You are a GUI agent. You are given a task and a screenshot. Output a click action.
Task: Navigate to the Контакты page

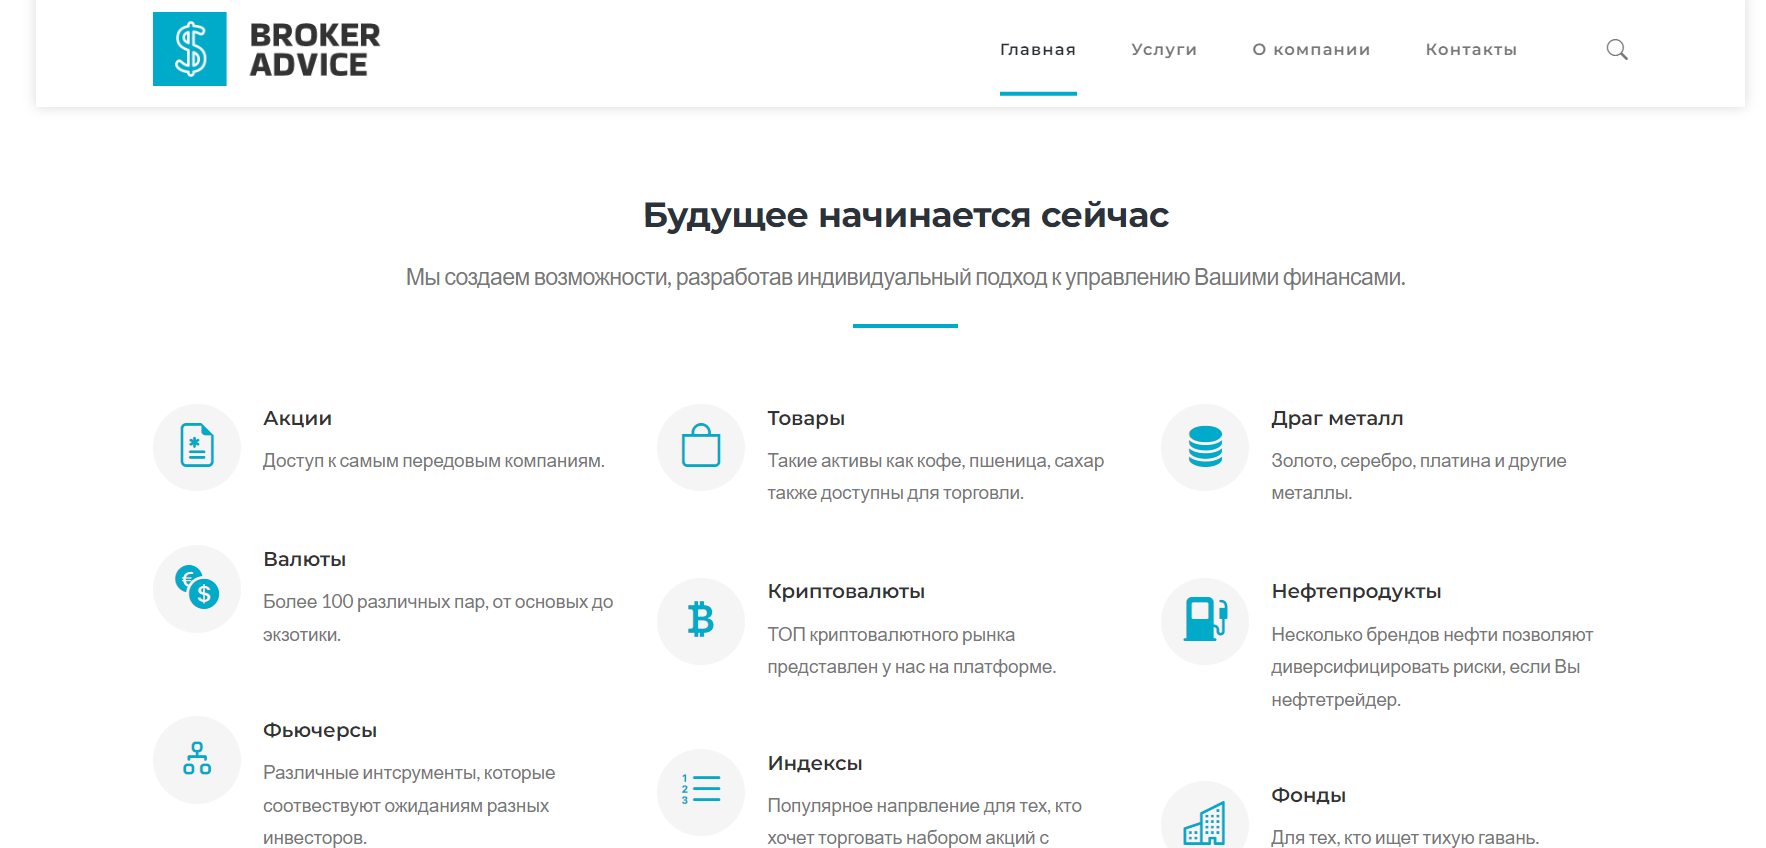tap(1471, 50)
